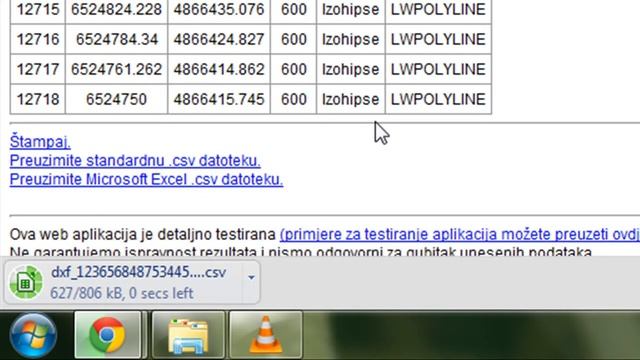Image resolution: width=640 pixels, height=360 pixels.
Task: Click the value 6524784.34
Action: click(117, 39)
